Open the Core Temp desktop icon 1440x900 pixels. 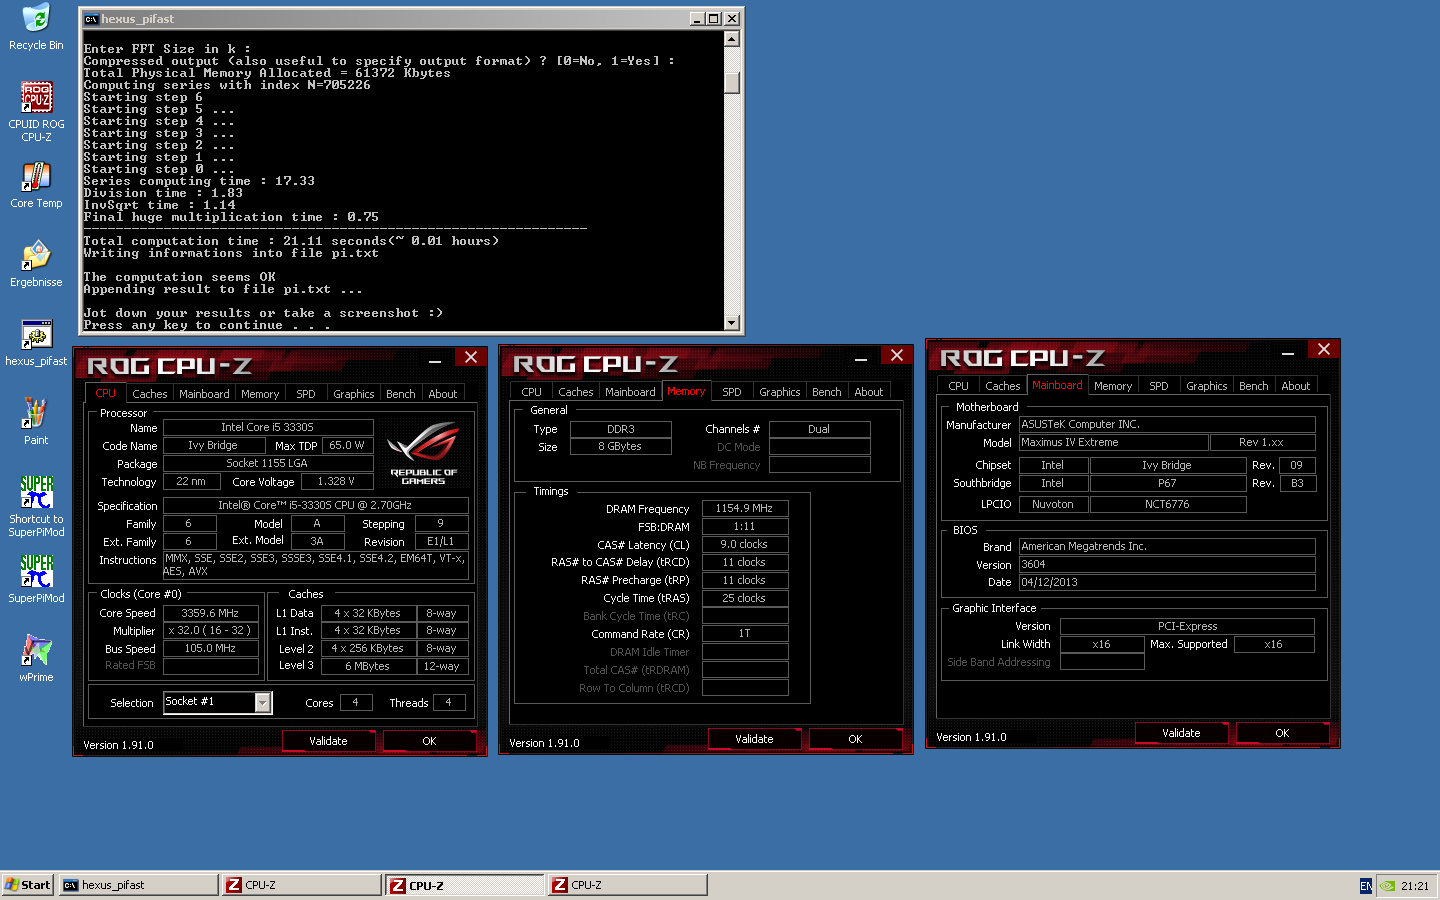click(x=36, y=185)
